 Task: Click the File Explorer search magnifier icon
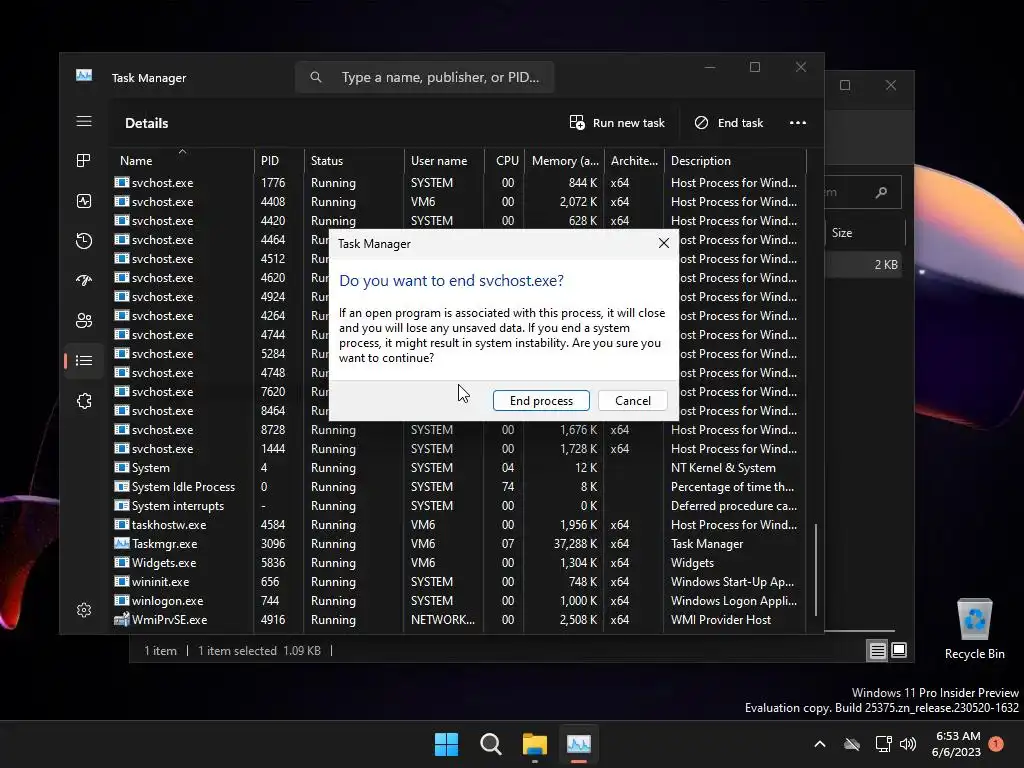[x=882, y=193]
